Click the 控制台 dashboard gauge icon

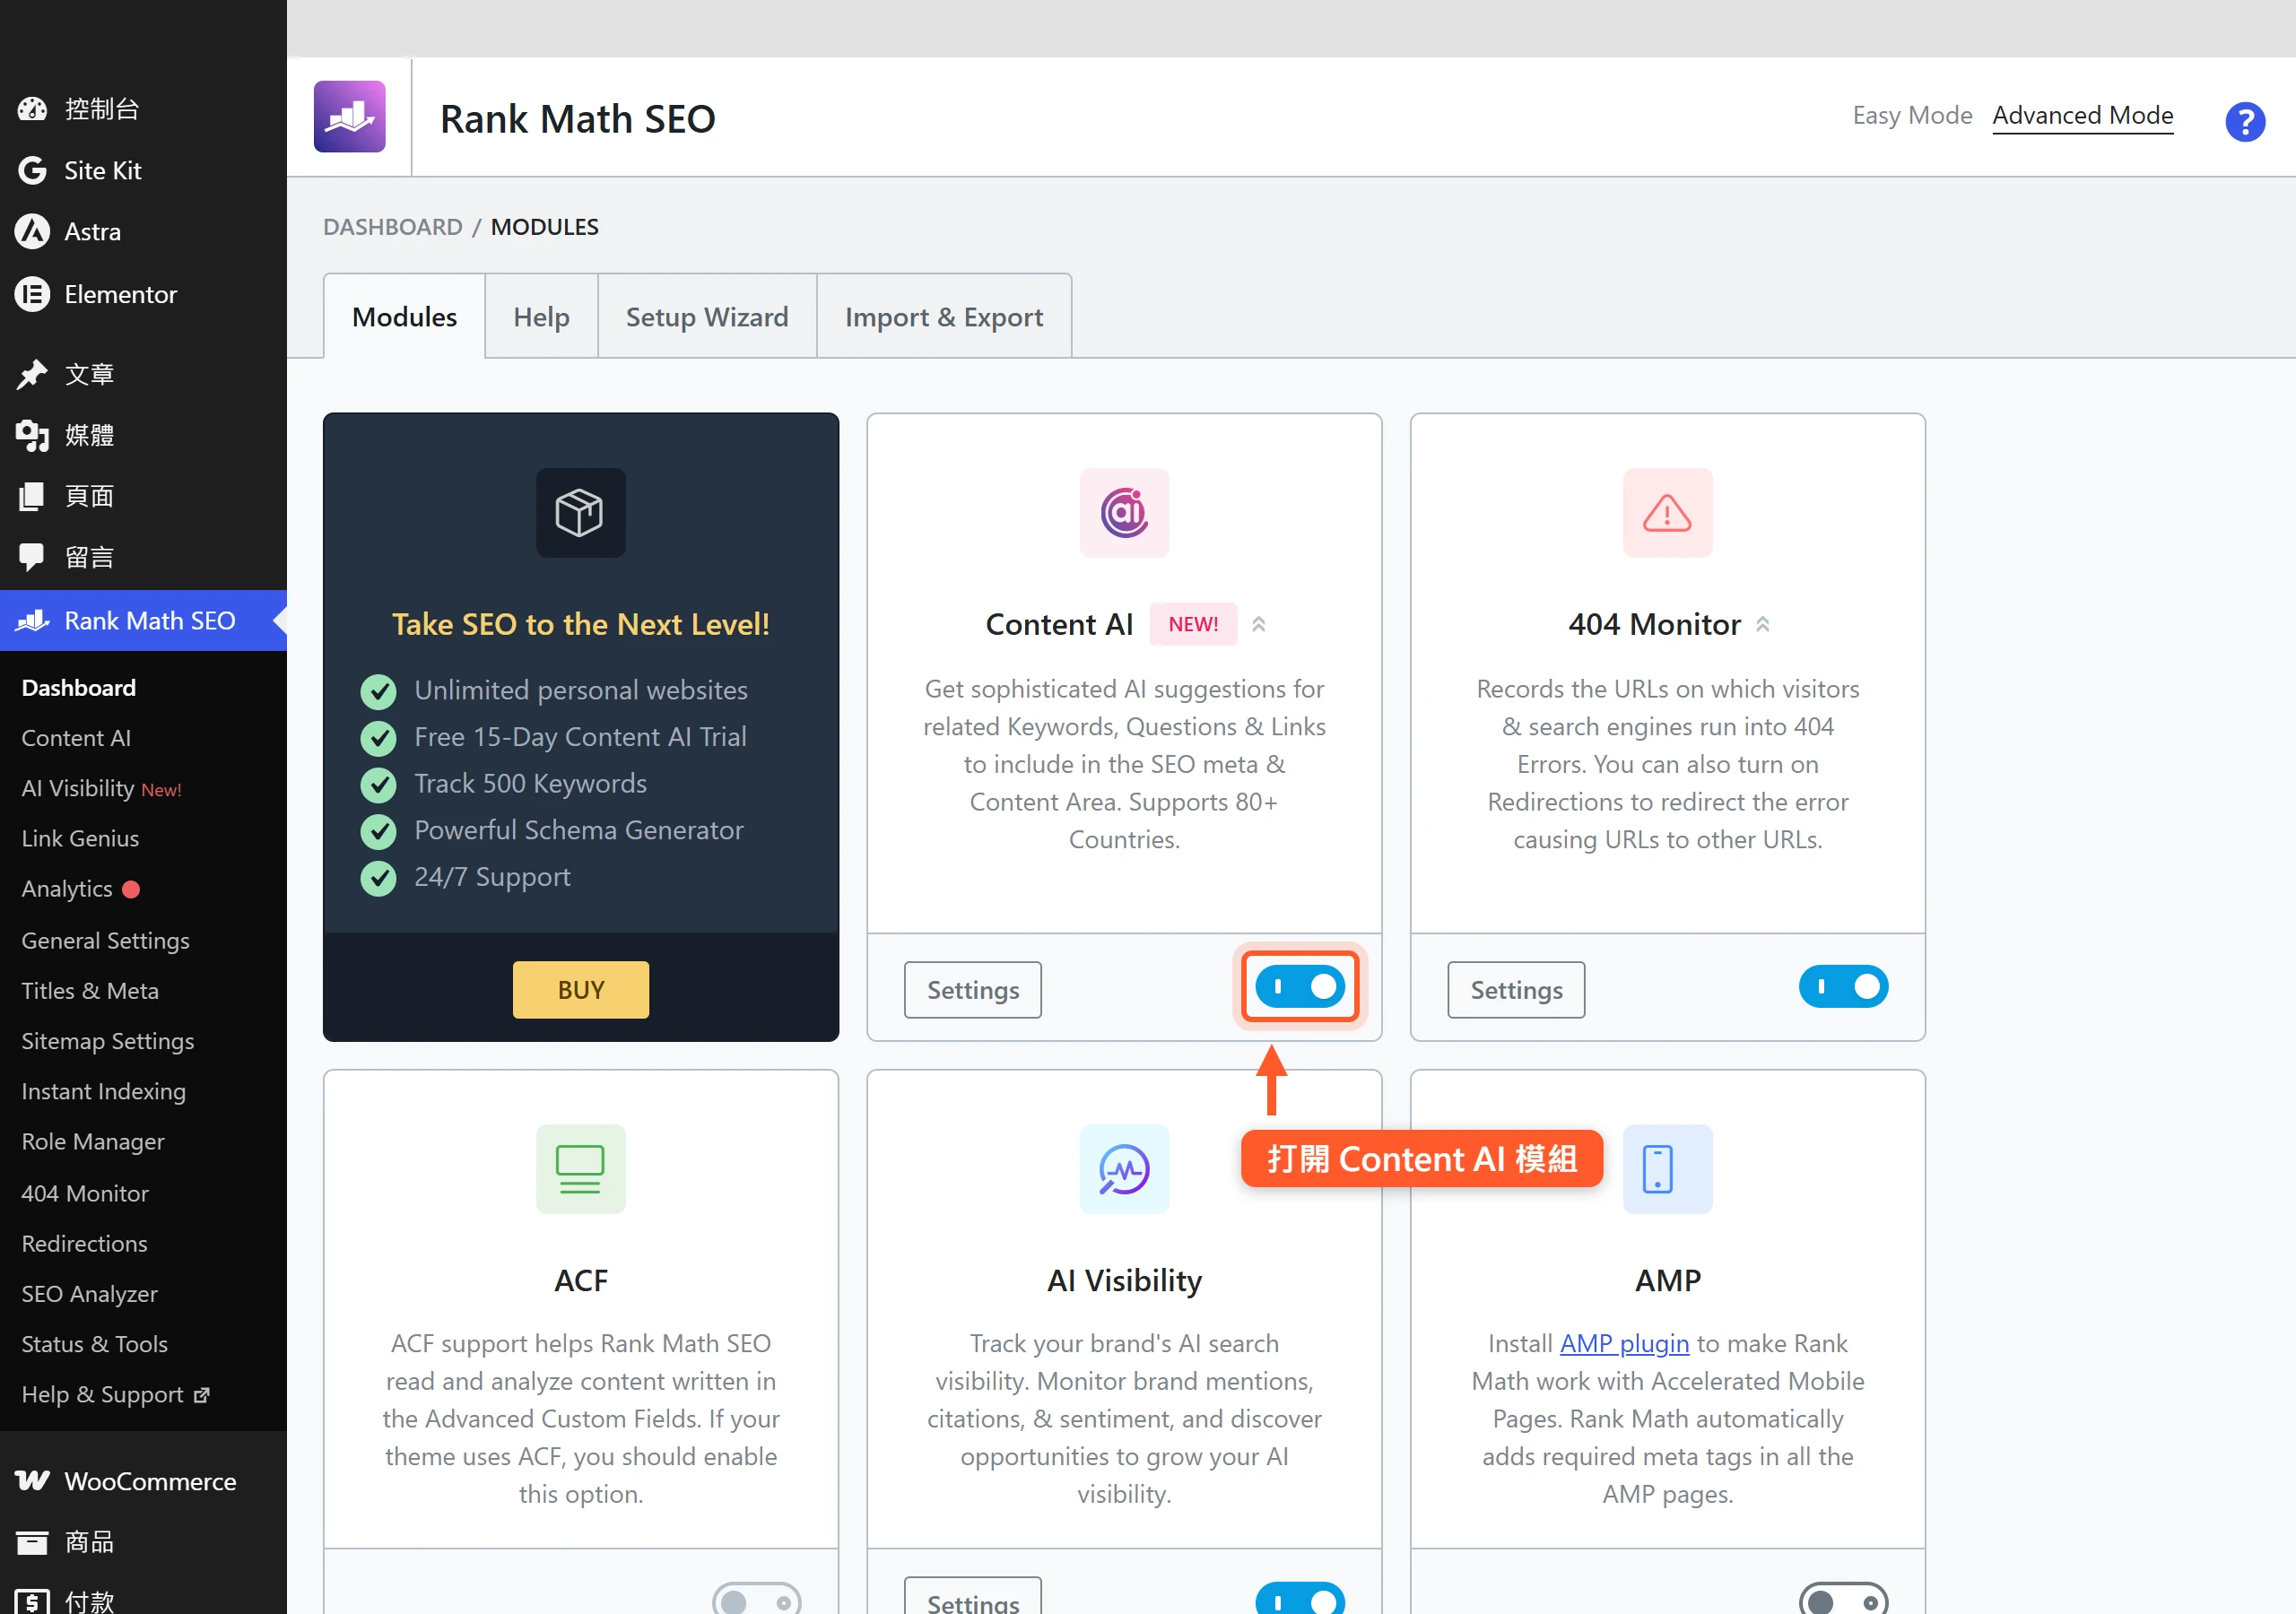pyautogui.click(x=32, y=108)
